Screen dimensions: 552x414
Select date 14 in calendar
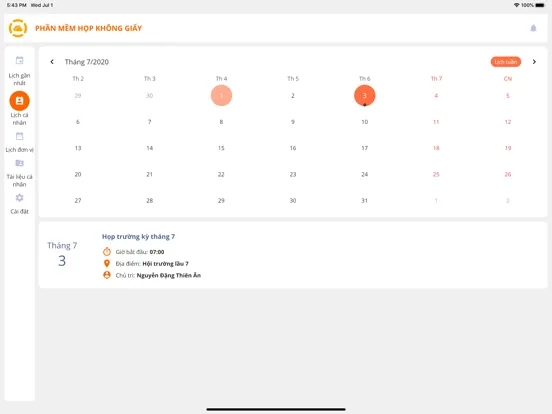[150, 148]
